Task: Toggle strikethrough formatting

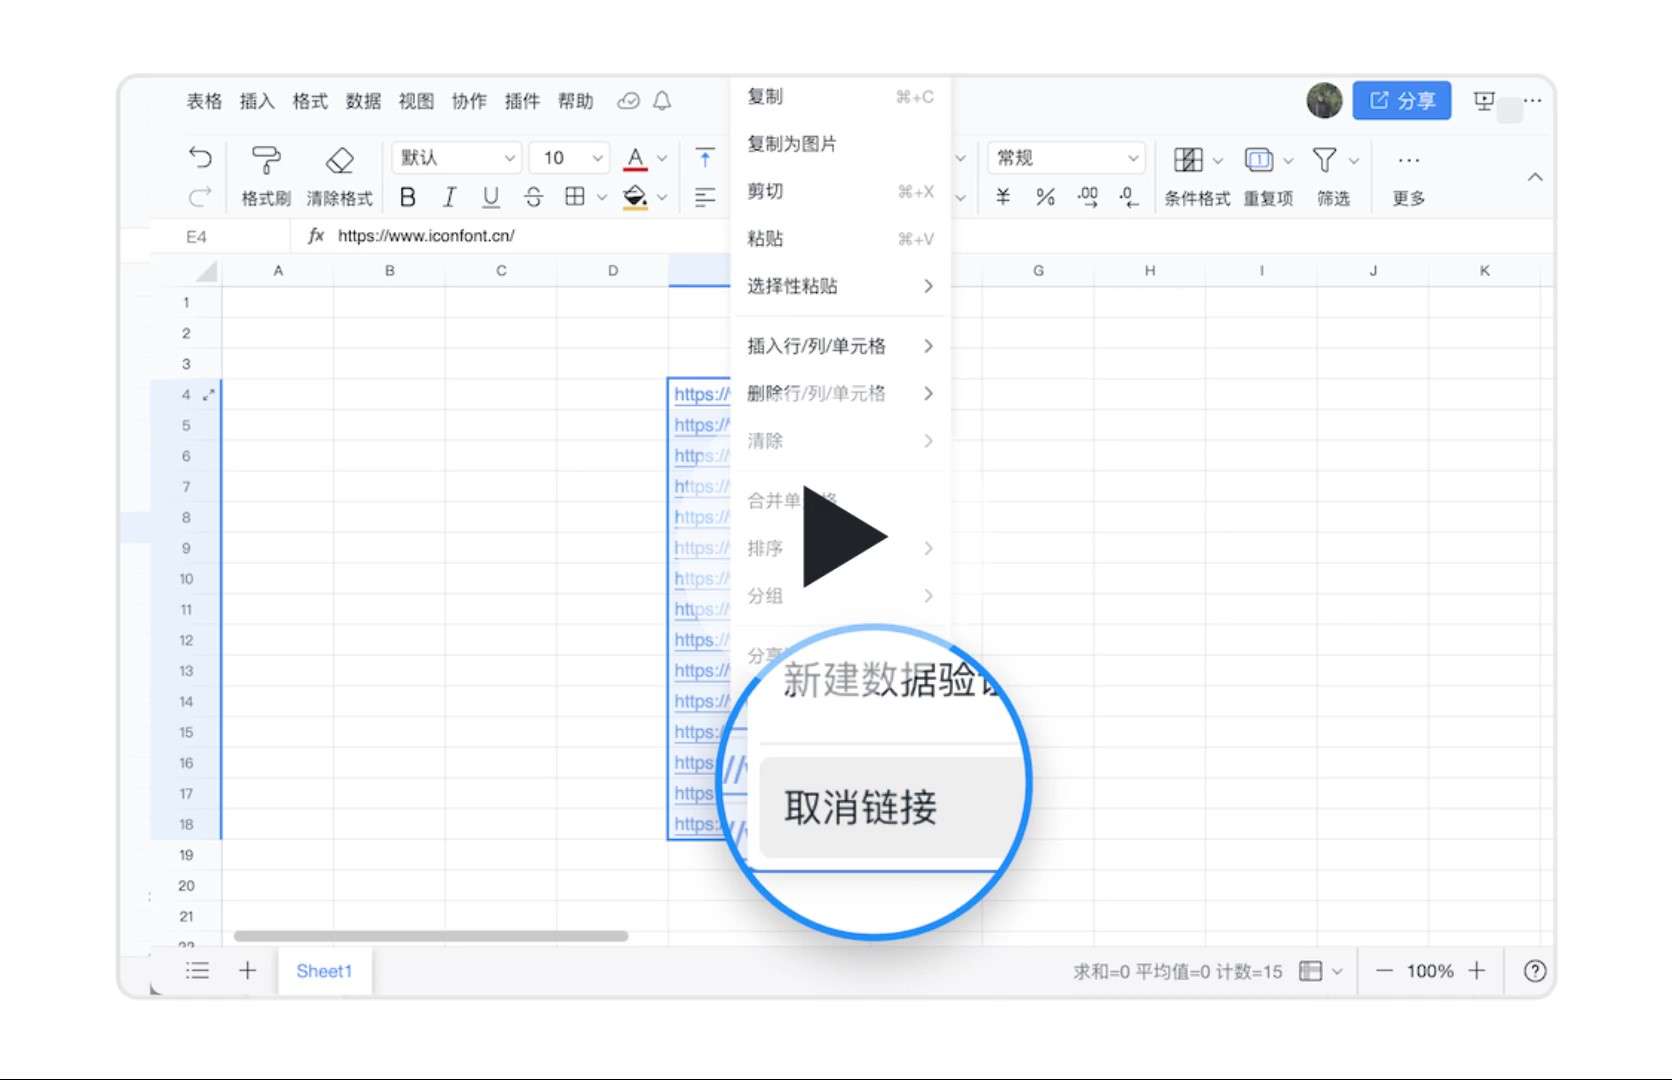Action: pyautogui.click(x=533, y=197)
